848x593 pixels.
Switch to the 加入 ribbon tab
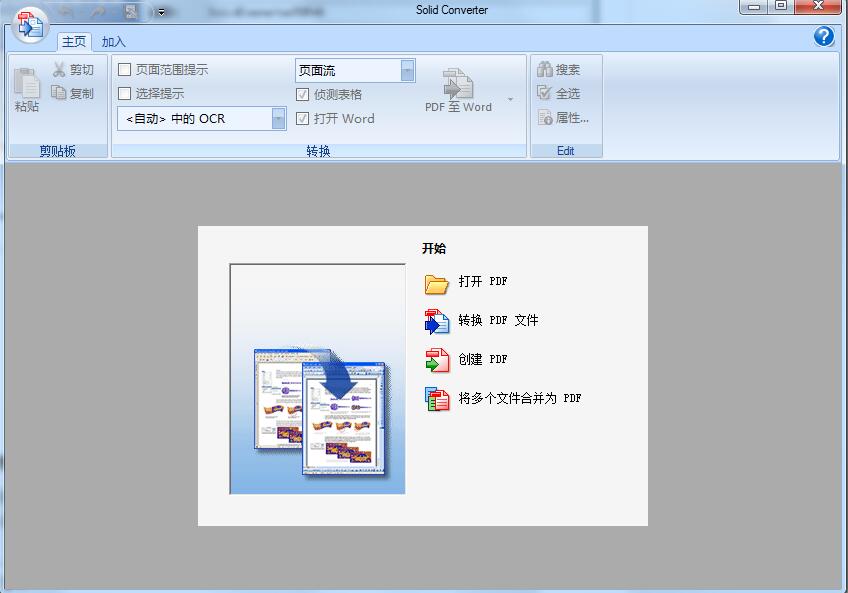pyautogui.click(x=112, y=42)
